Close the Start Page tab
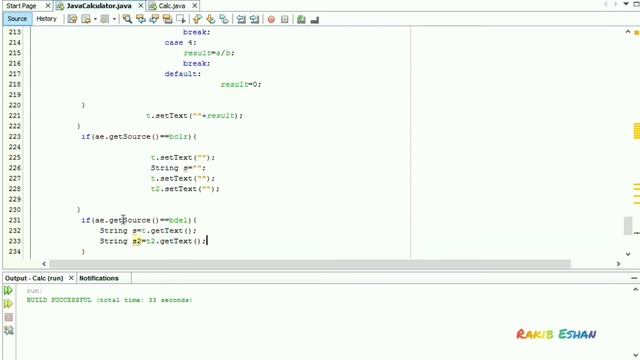The image size is (640, 360). pos(48,6)
